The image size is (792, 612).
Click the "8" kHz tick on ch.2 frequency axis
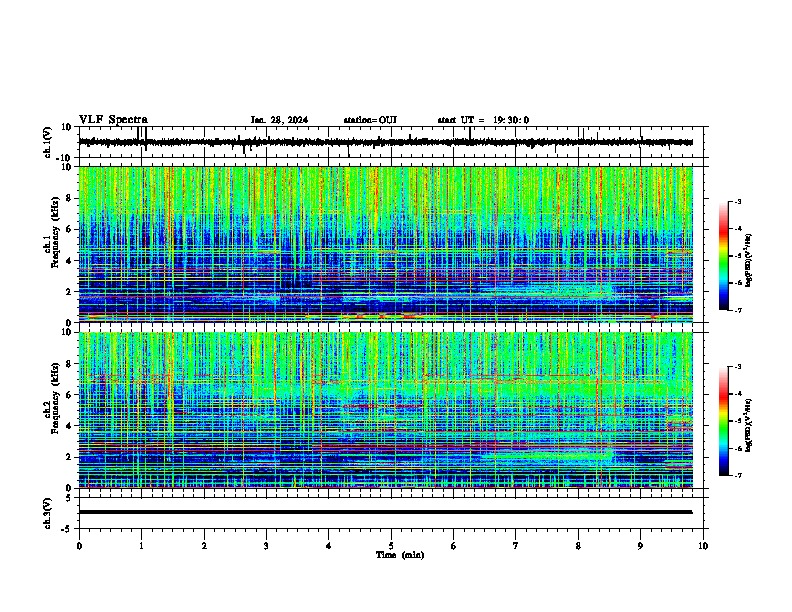(69, 364)
